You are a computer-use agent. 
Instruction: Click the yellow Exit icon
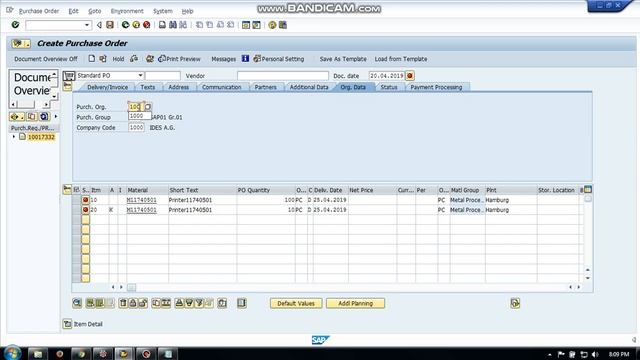point(136,25)
